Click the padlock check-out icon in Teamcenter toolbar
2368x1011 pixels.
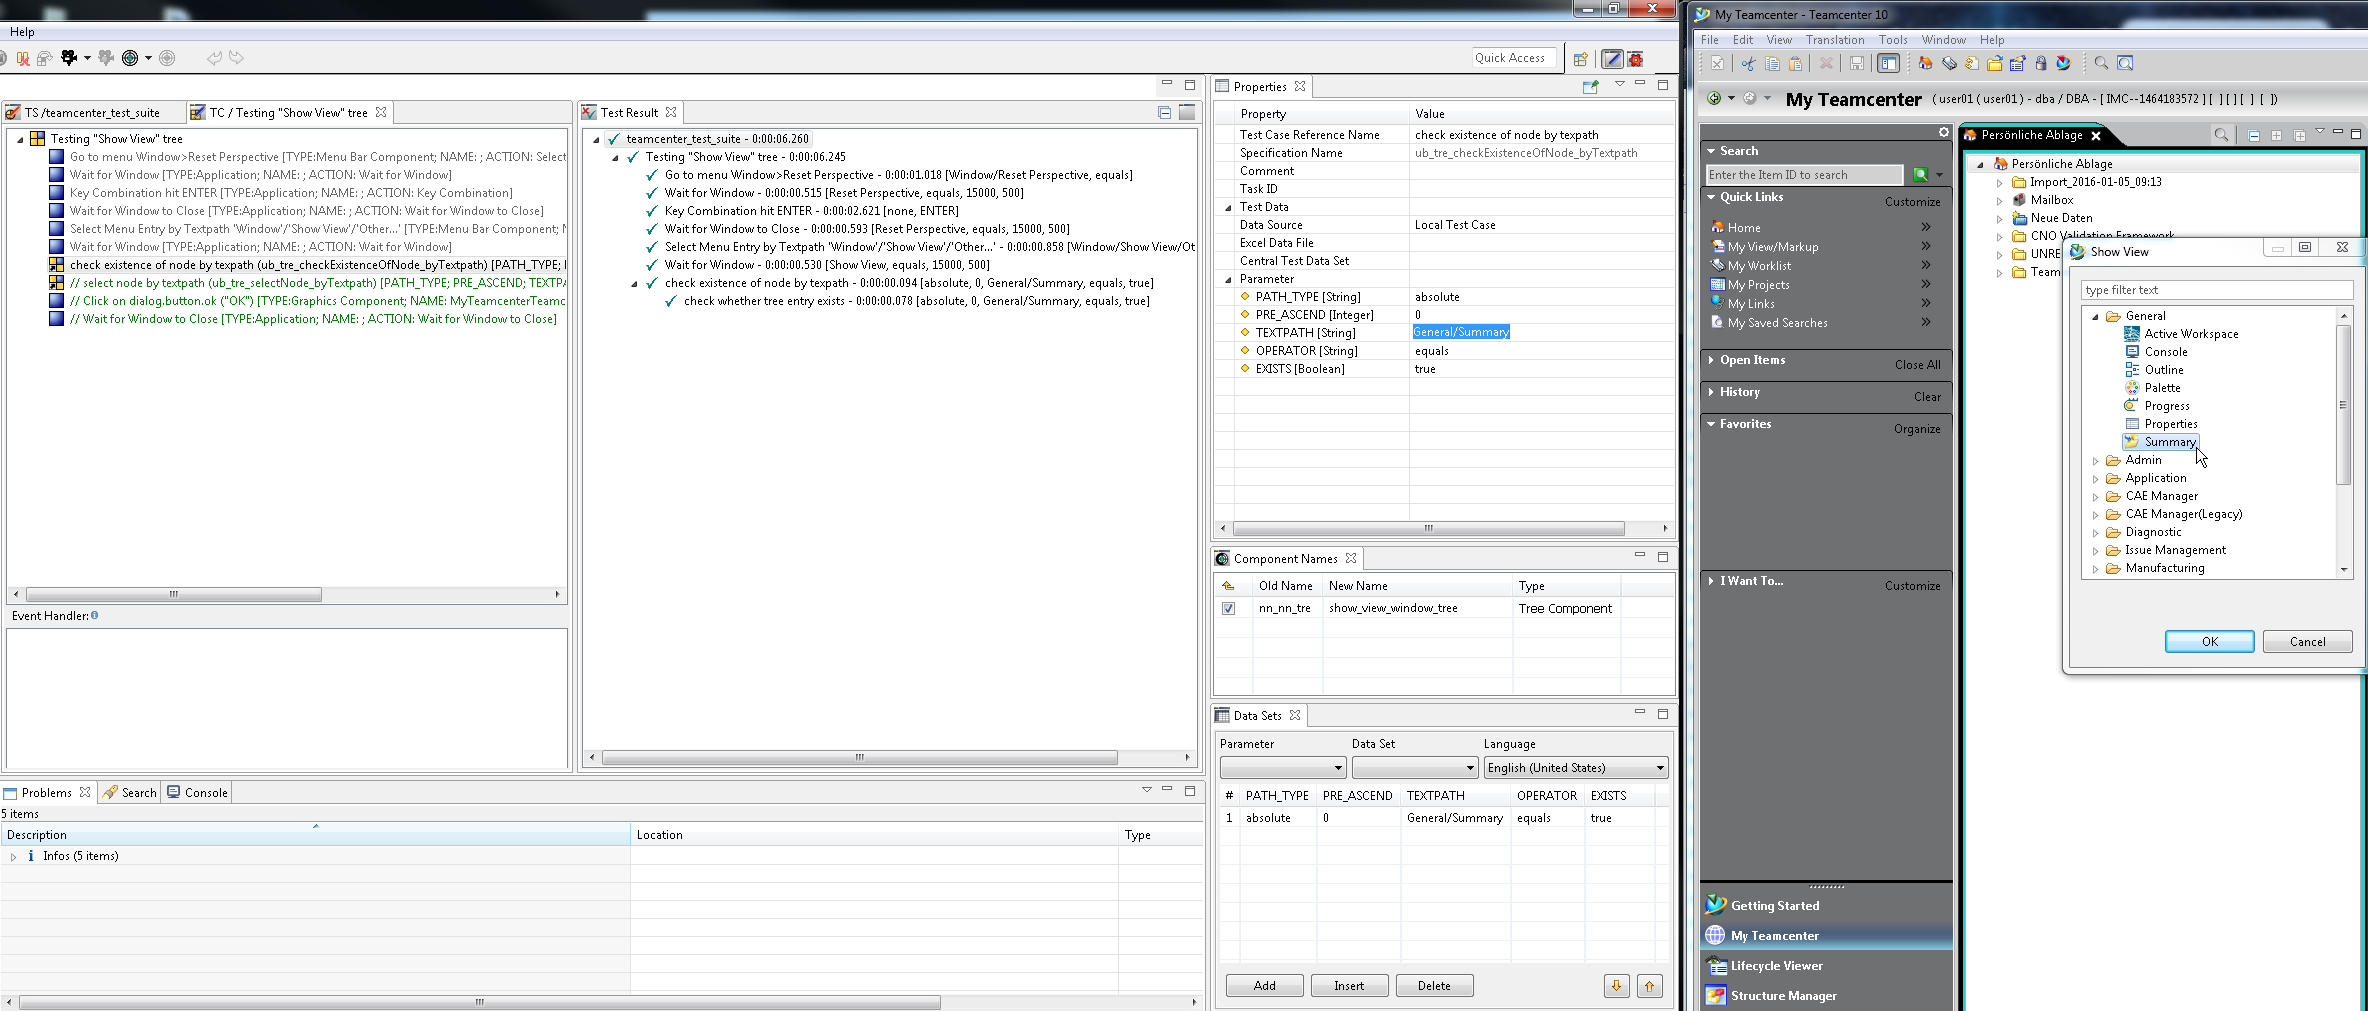2041,63
